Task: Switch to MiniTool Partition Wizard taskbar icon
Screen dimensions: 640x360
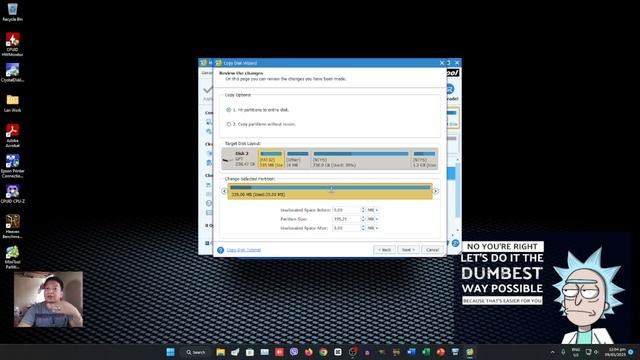Action: click(x=470, y=352)
